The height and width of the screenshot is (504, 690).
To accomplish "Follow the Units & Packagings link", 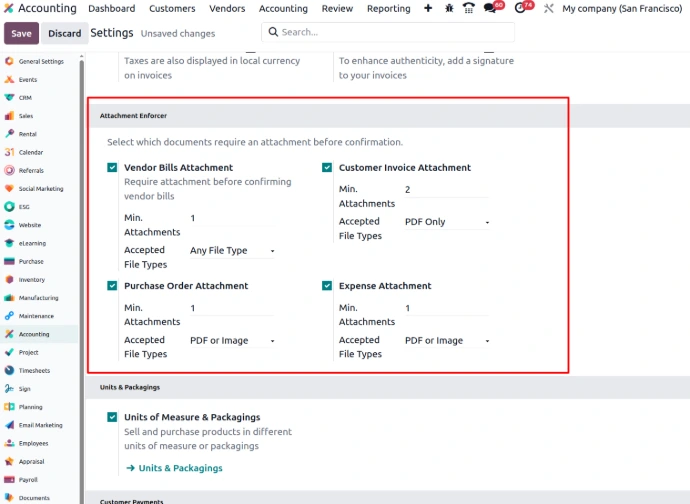I will 180,468.
